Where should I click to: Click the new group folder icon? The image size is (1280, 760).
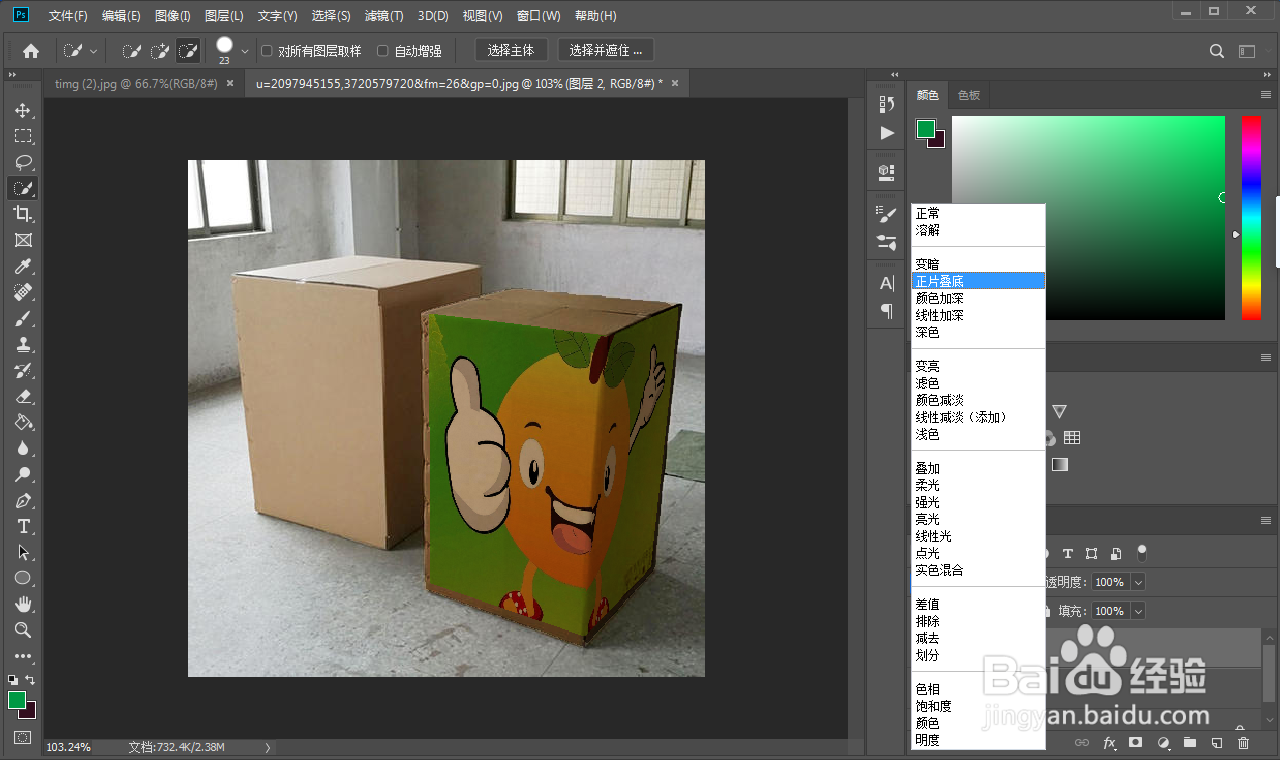(1189, 743)
